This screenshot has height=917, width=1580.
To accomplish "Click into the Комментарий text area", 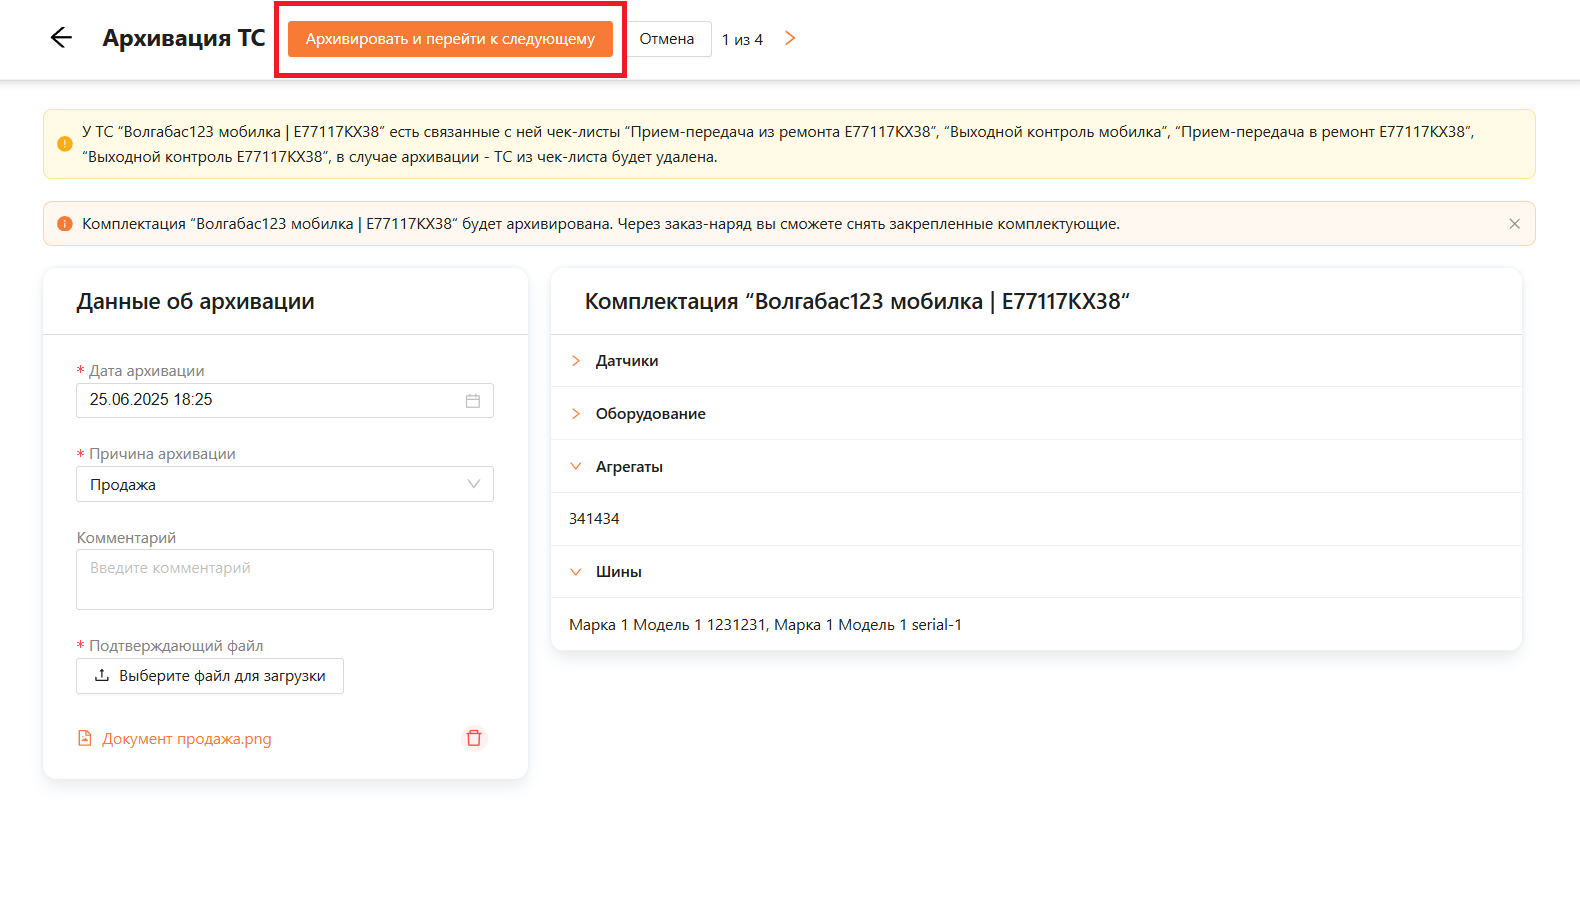I will click(x=284, y=579).
